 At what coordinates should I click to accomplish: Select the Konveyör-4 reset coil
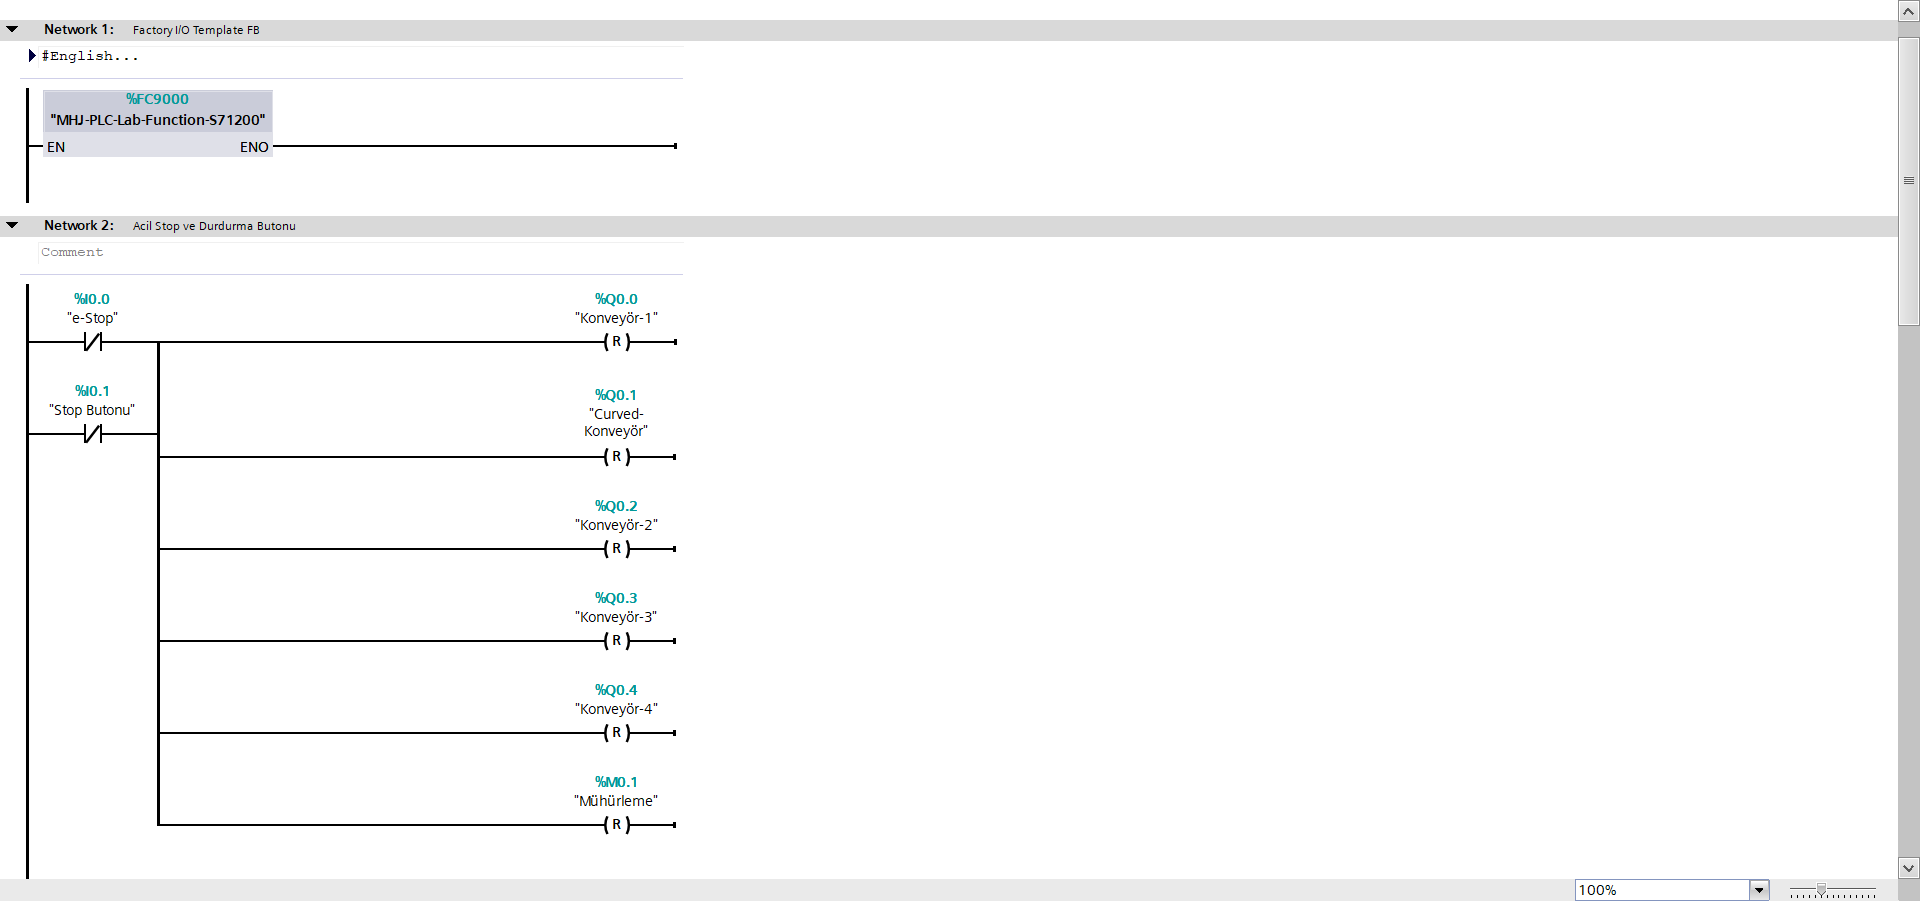pyautogui.click(x=617, y=733)
